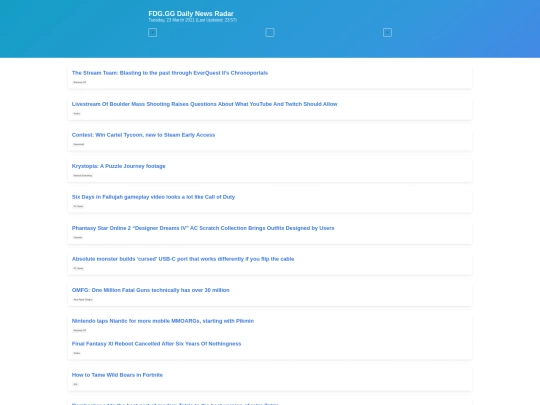540x405 pixels.
Task: Click the source tag under the Cartel Tycoon headline
Action: (x=79, y=144)
